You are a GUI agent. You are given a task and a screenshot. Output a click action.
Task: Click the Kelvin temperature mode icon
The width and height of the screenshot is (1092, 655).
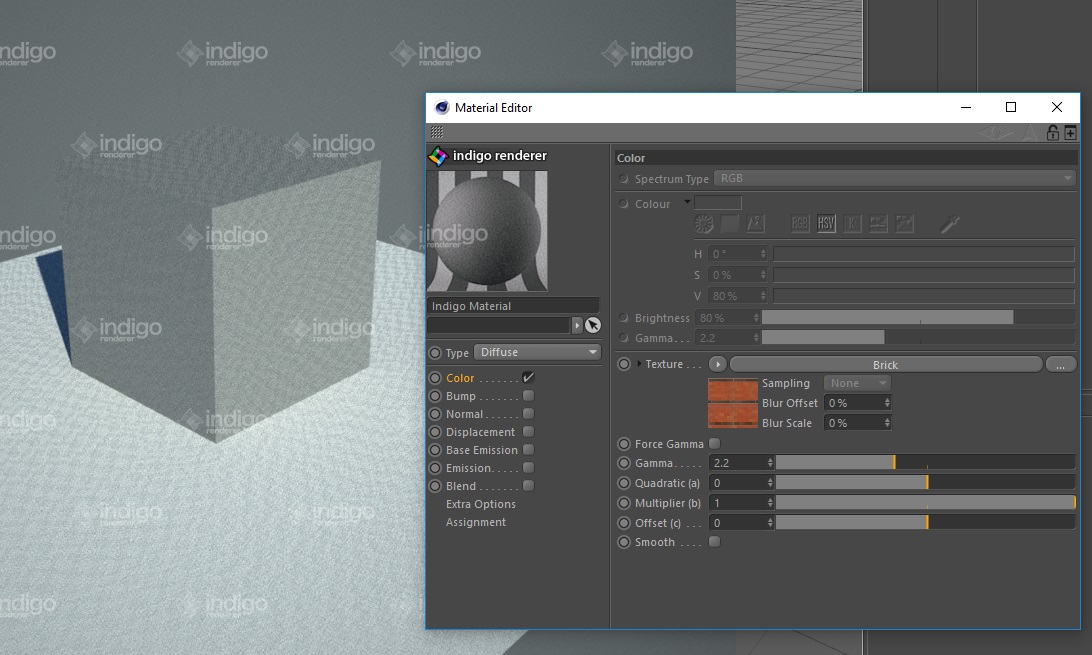(x=852, y=224)
